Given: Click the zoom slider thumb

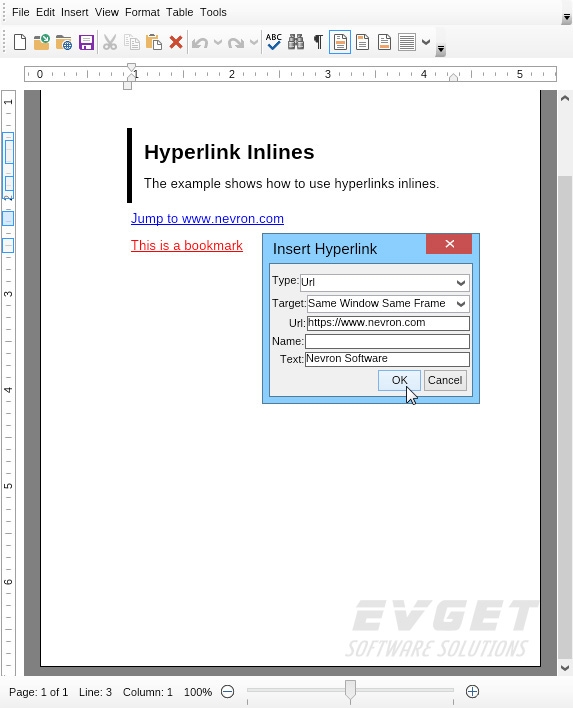Looking at the screenshot, I should (x=350, y=689).
